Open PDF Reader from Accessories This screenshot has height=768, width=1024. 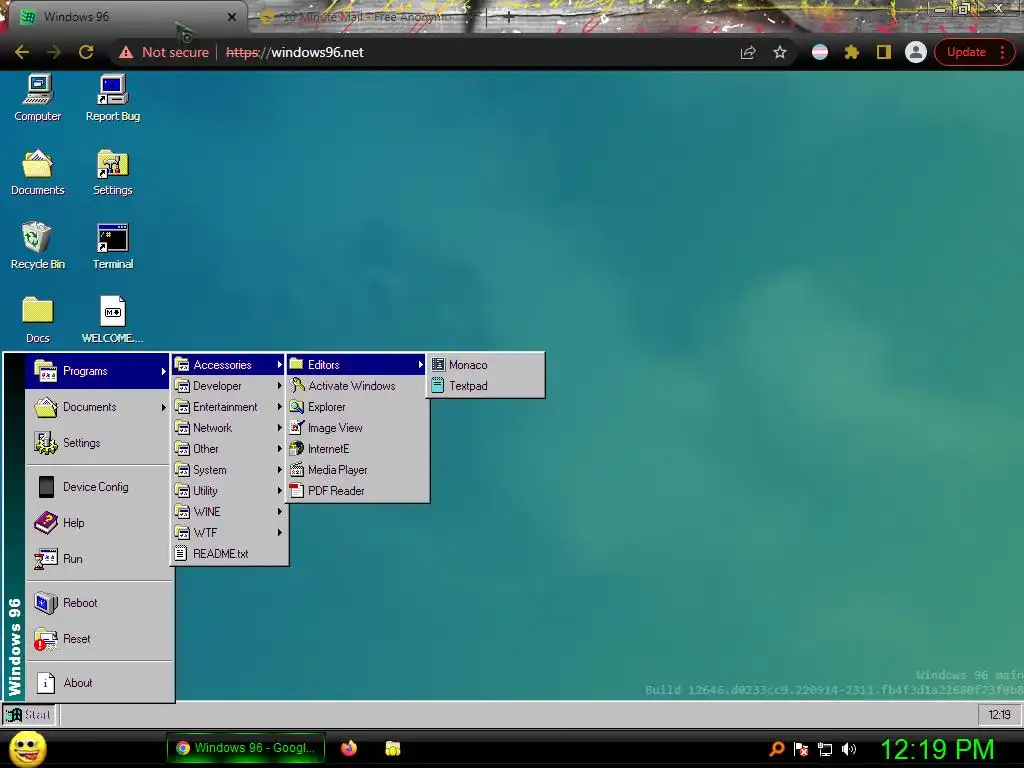(x=358, y=490)
